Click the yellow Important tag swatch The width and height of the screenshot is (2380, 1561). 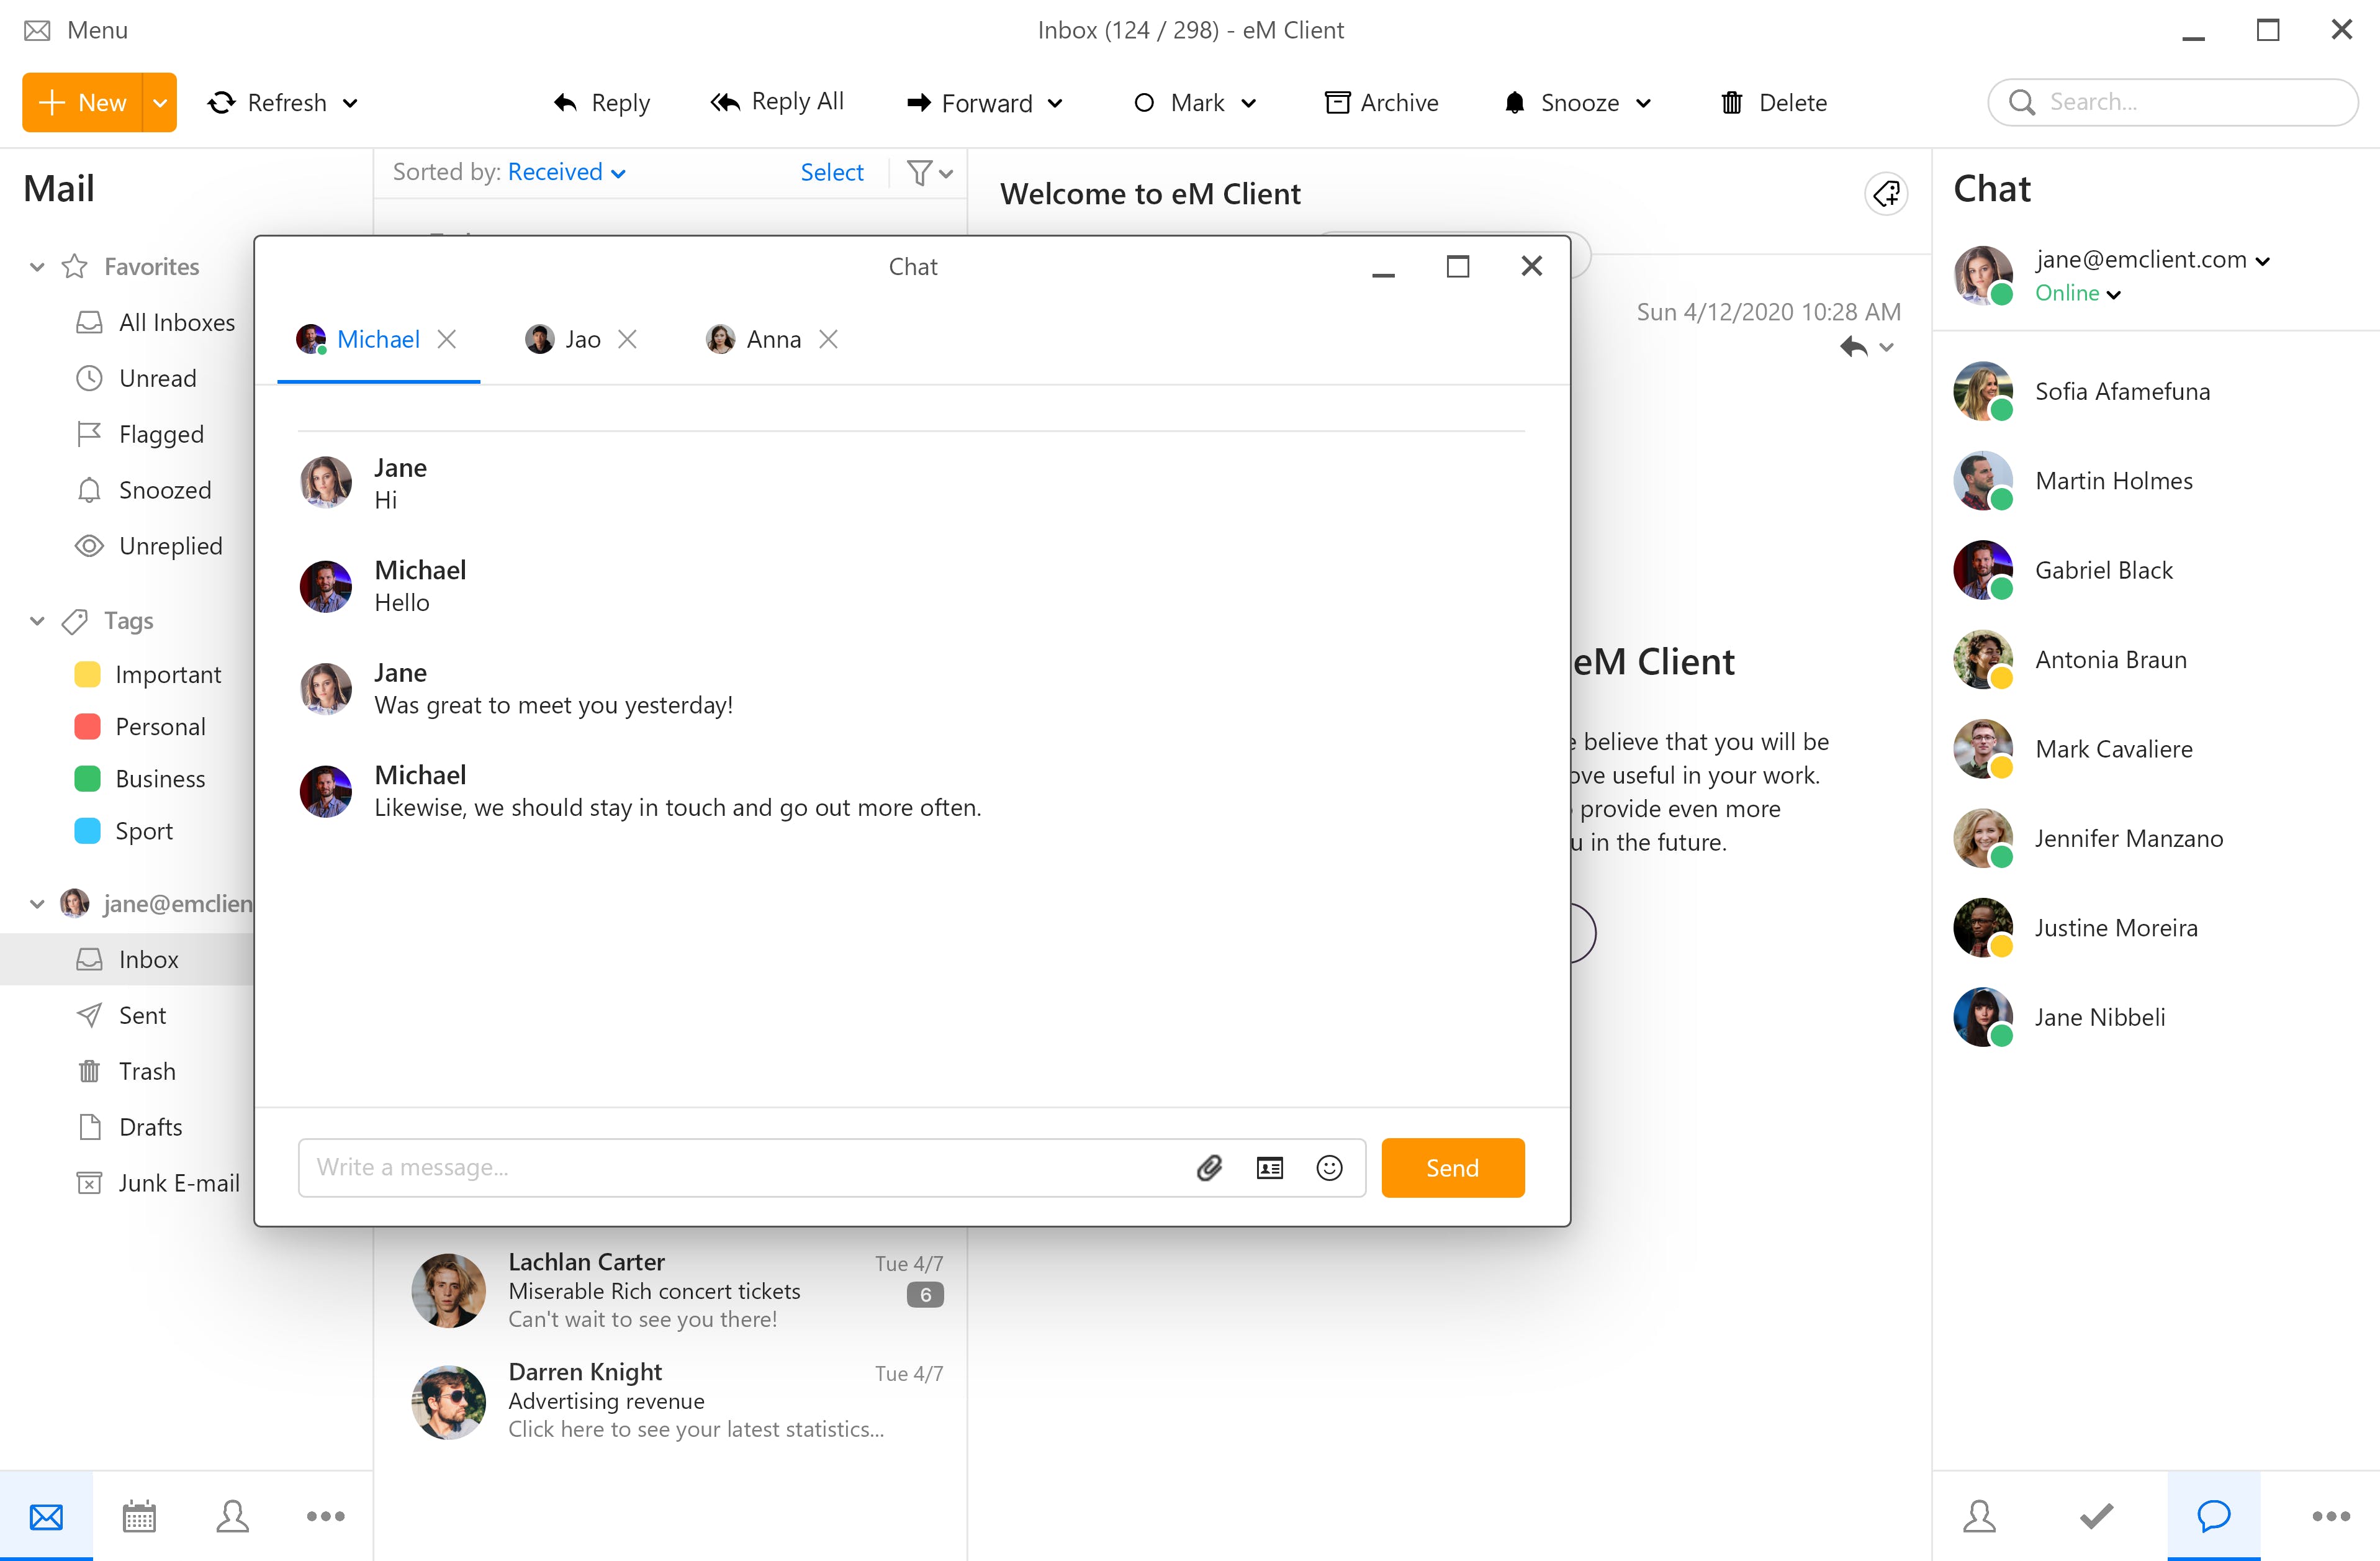click(88, 675)
